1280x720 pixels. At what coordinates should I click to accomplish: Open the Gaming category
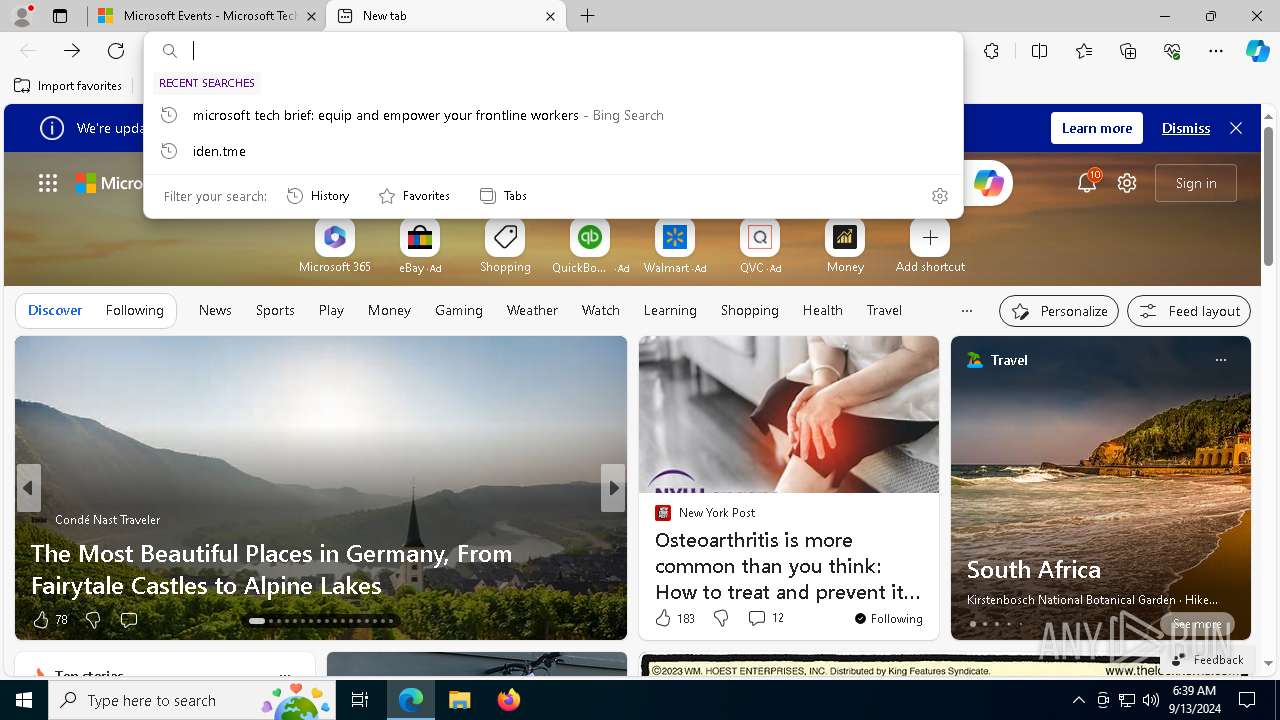coord(459,310)
